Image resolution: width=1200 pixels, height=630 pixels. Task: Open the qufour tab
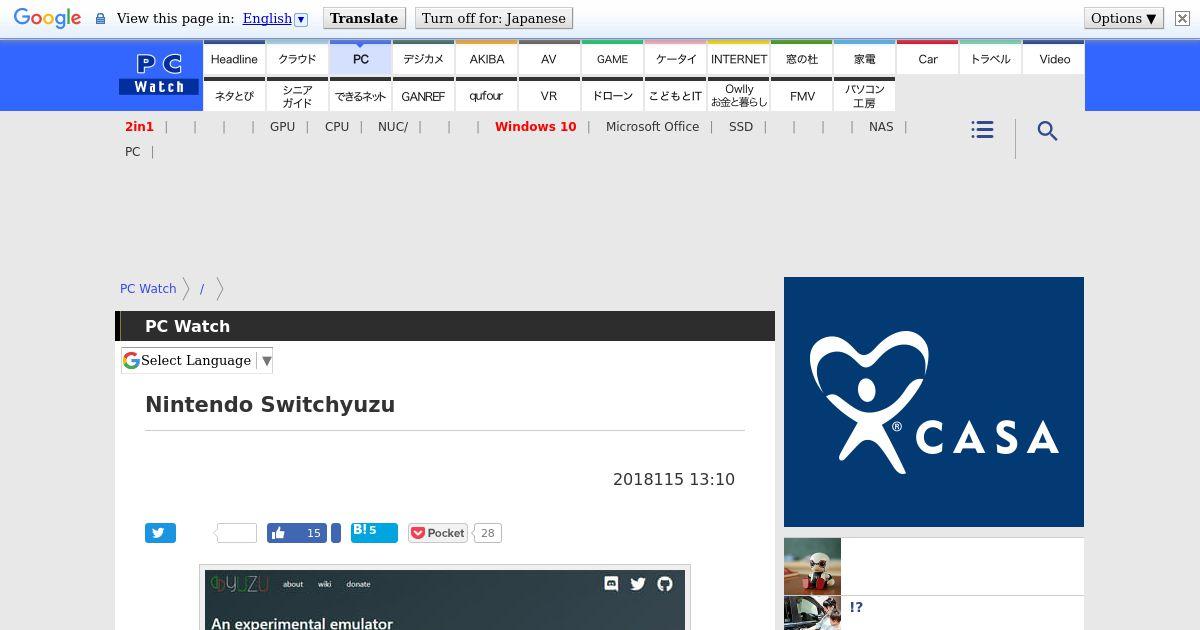pos(486,95)
